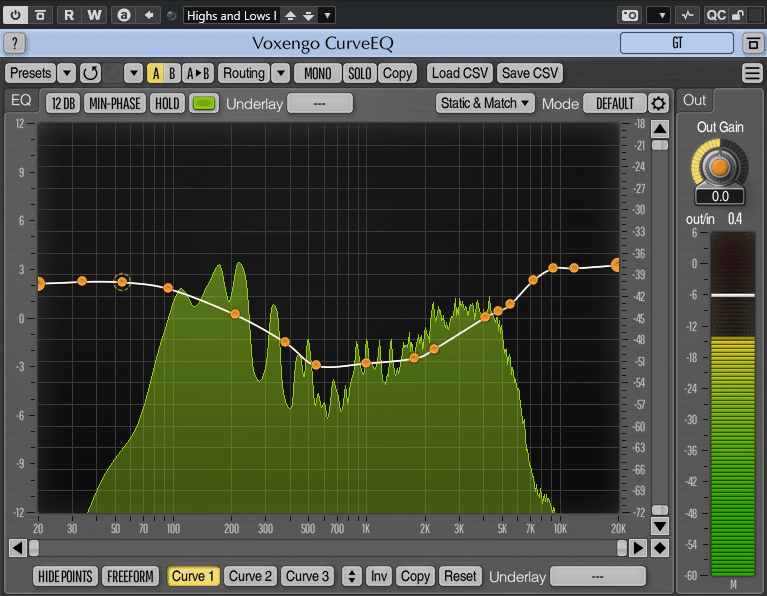Click the window mode icon beside GT
Viewport: 767px width, 596px height.
click(x=753, y=44)
